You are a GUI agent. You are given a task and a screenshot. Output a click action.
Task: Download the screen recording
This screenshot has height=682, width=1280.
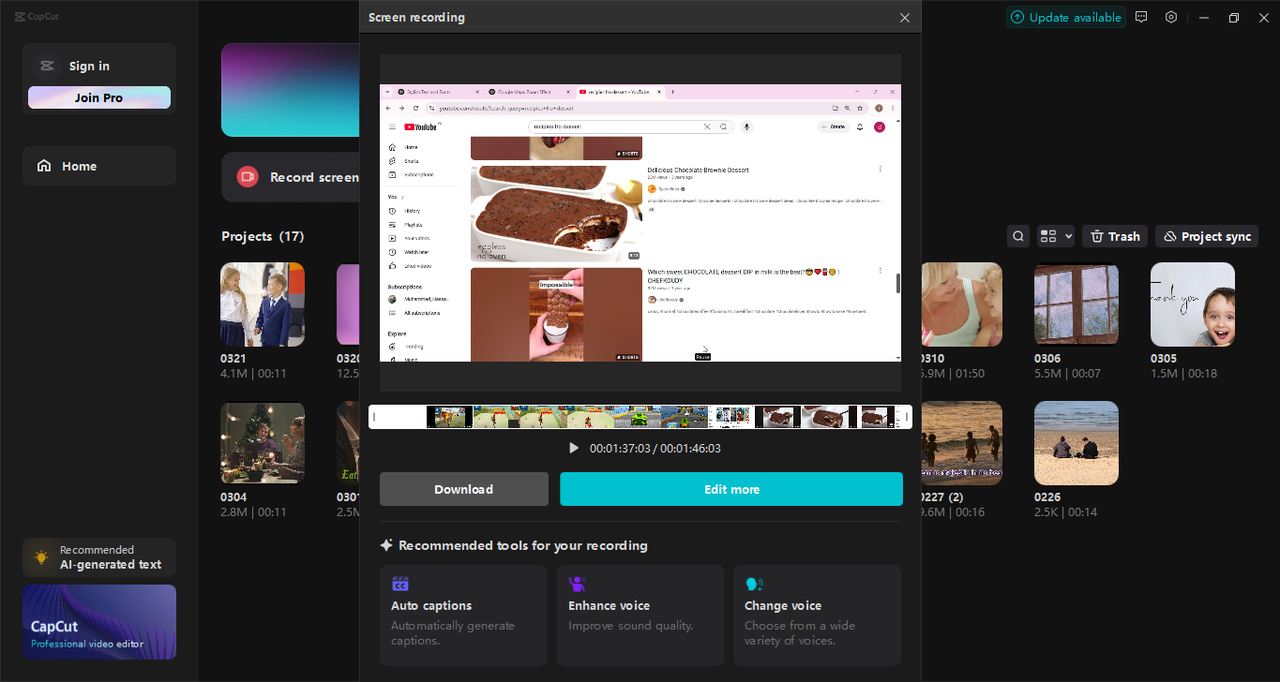463,489
